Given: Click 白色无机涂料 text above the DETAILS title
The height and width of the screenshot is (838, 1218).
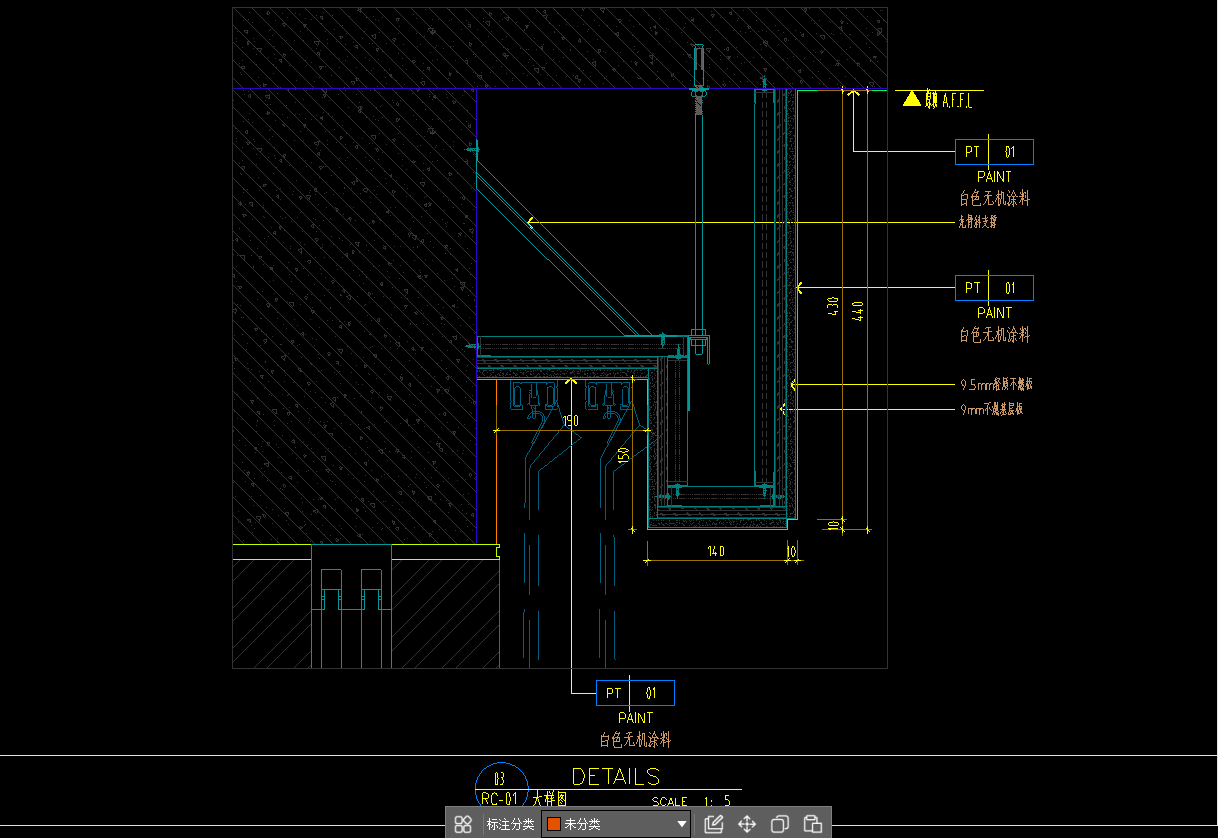Looking at the screenshot, I should 635,740.
